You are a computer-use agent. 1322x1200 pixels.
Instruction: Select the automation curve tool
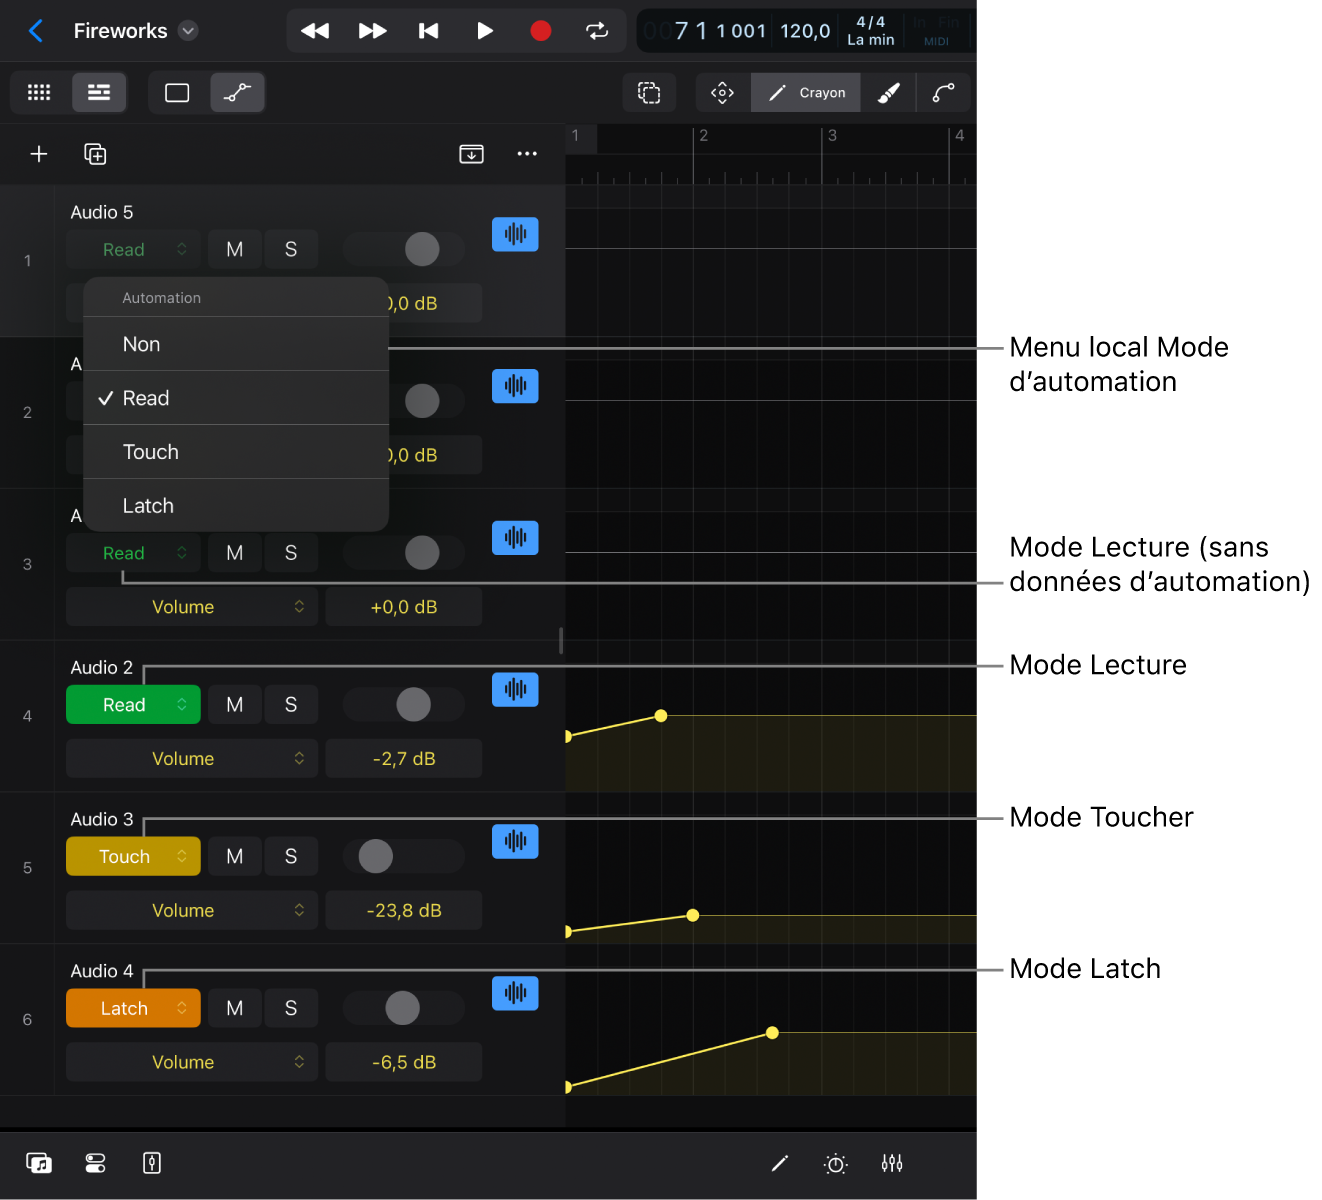pyautogui.click(x=942, y=92)
